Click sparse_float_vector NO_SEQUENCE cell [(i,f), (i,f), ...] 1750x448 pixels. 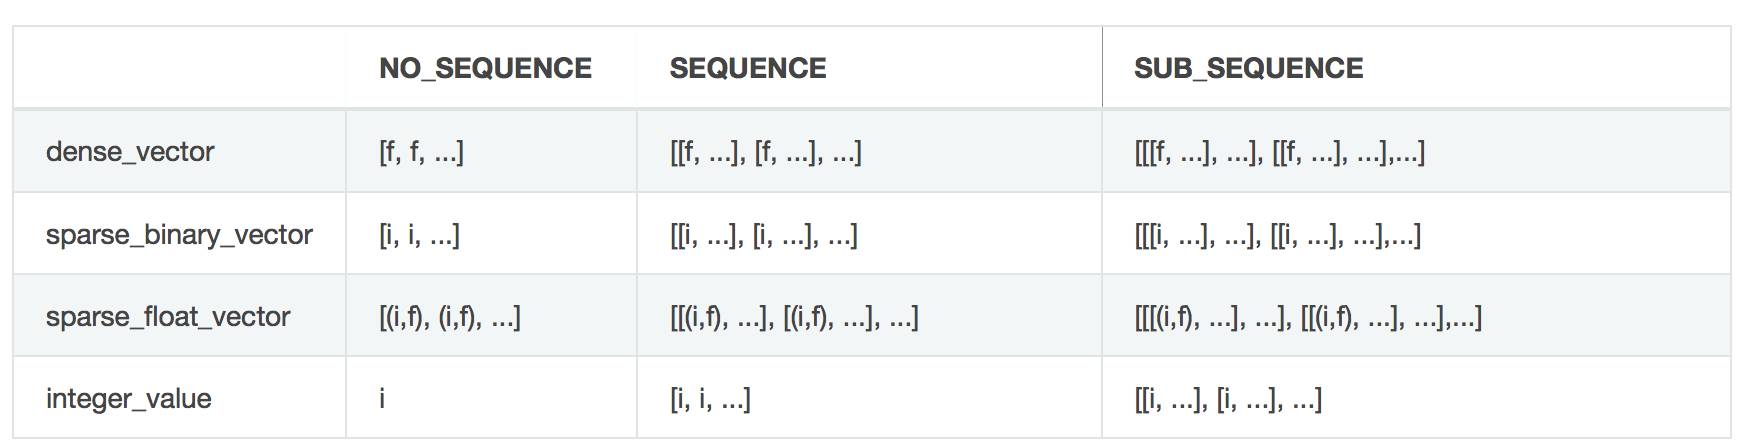click(x=449, y=317)
